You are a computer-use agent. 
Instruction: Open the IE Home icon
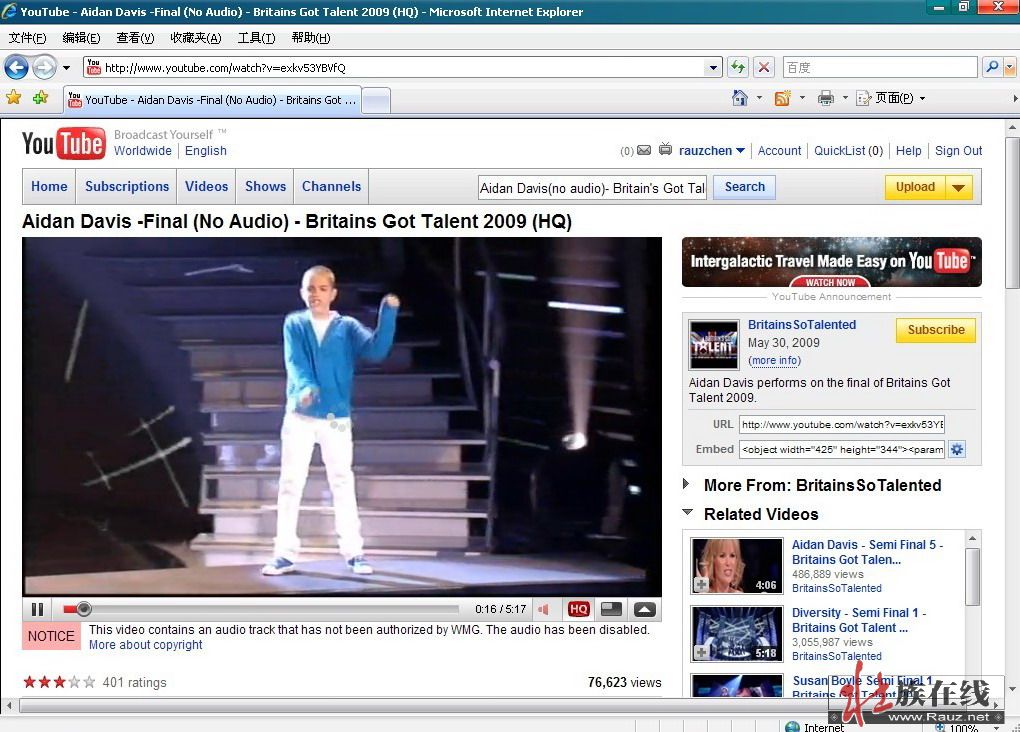tap(740, 98)
